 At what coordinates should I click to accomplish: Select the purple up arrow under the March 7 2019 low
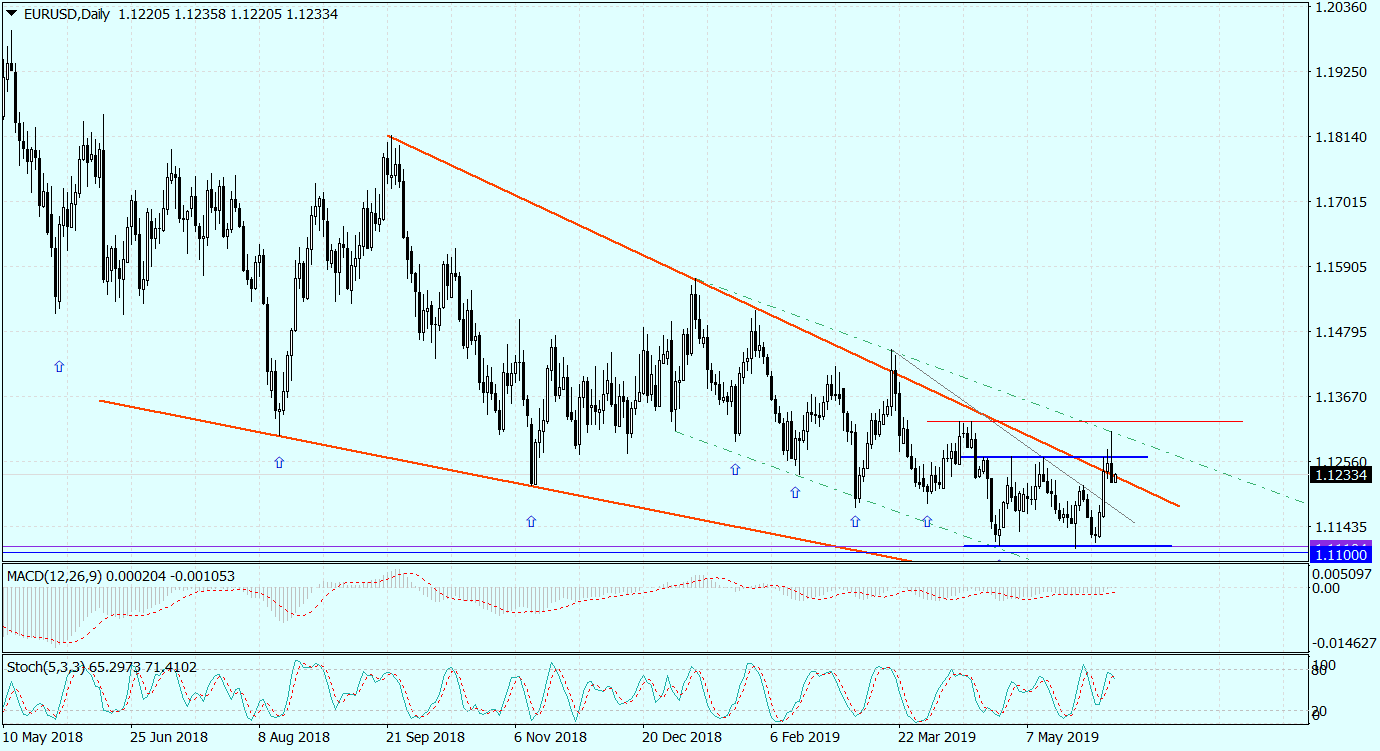[855, 521]
